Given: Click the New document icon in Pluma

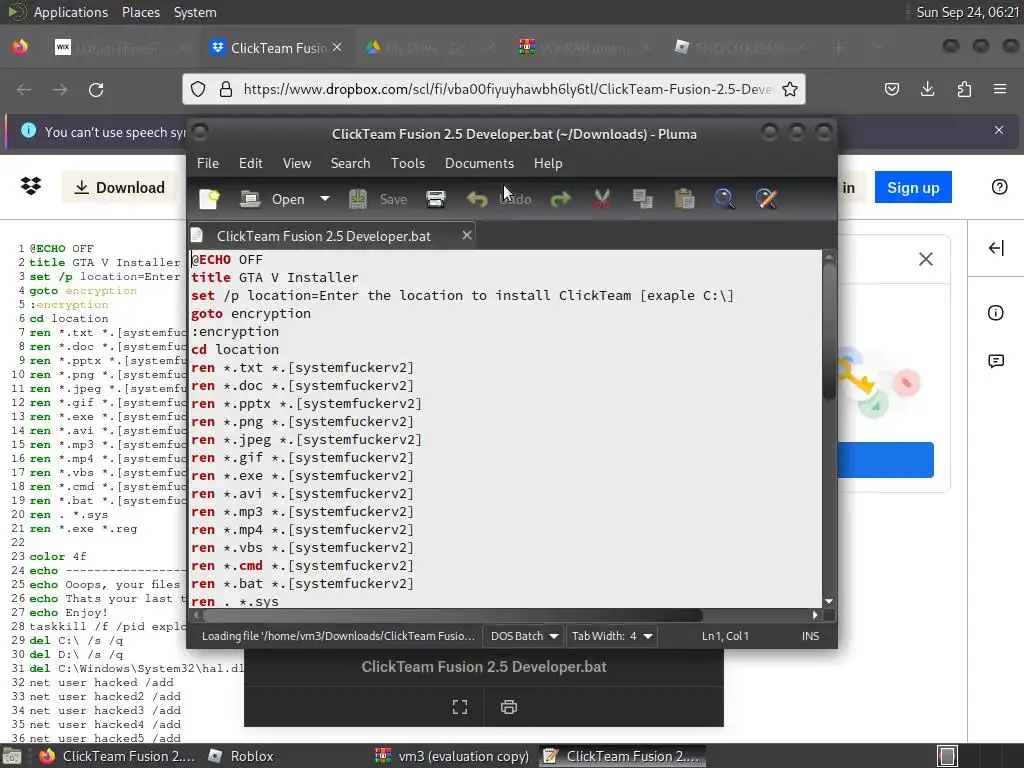Looking at the screenshot, I should [210, 199].
